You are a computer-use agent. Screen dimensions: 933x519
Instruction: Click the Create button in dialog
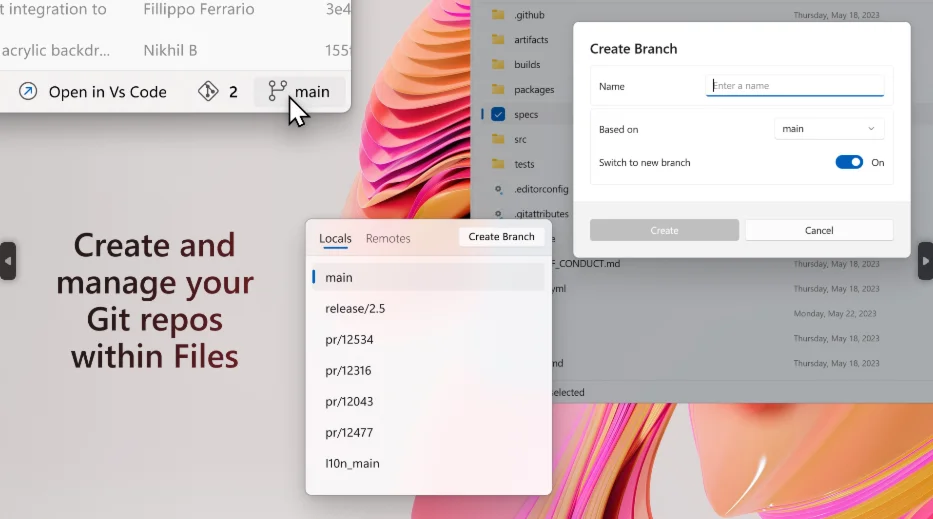pos(664,230)
